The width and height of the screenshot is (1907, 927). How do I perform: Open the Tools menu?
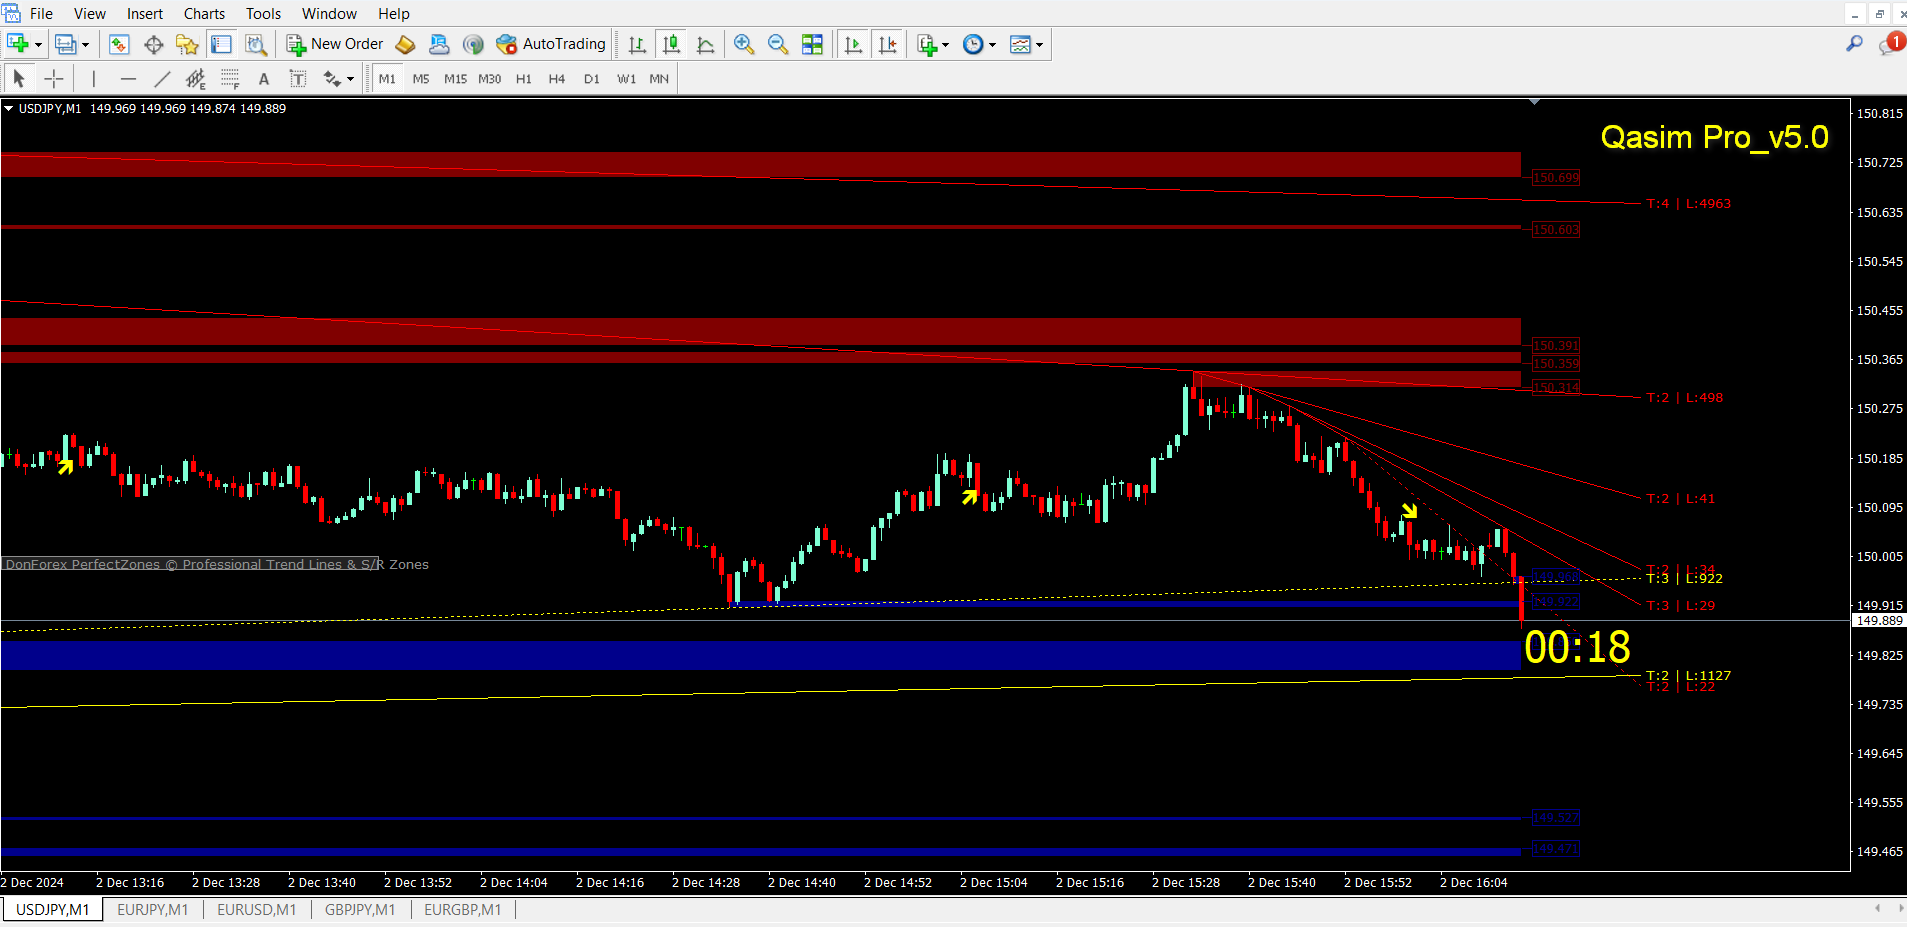pos(263,13)
